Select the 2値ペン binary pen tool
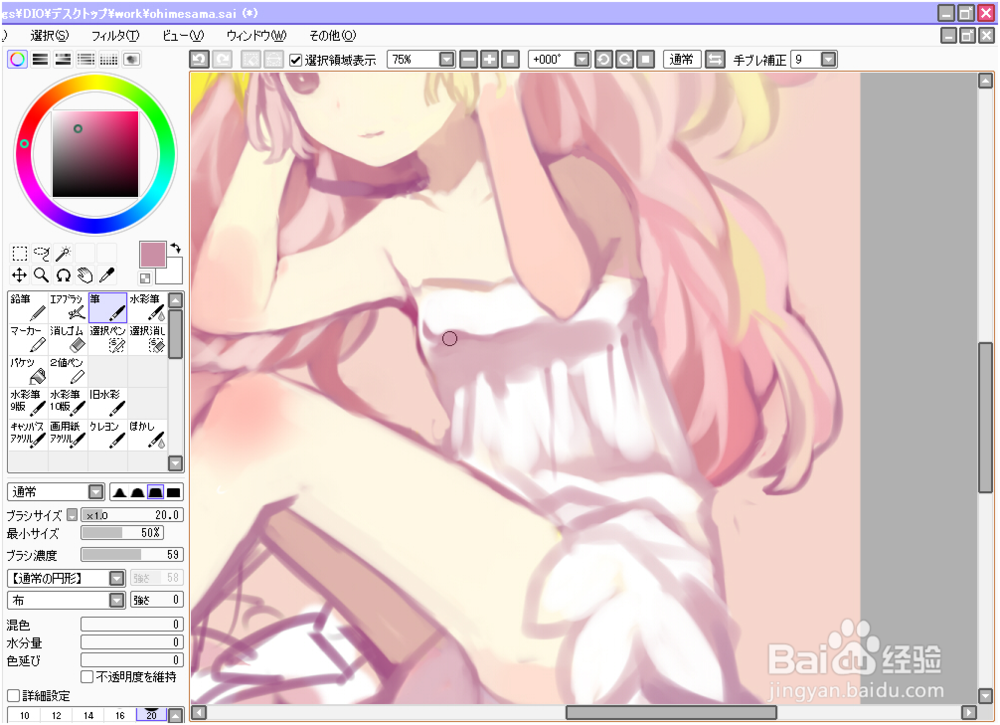This screenshot has height=725, width=1000. [68, 371]
